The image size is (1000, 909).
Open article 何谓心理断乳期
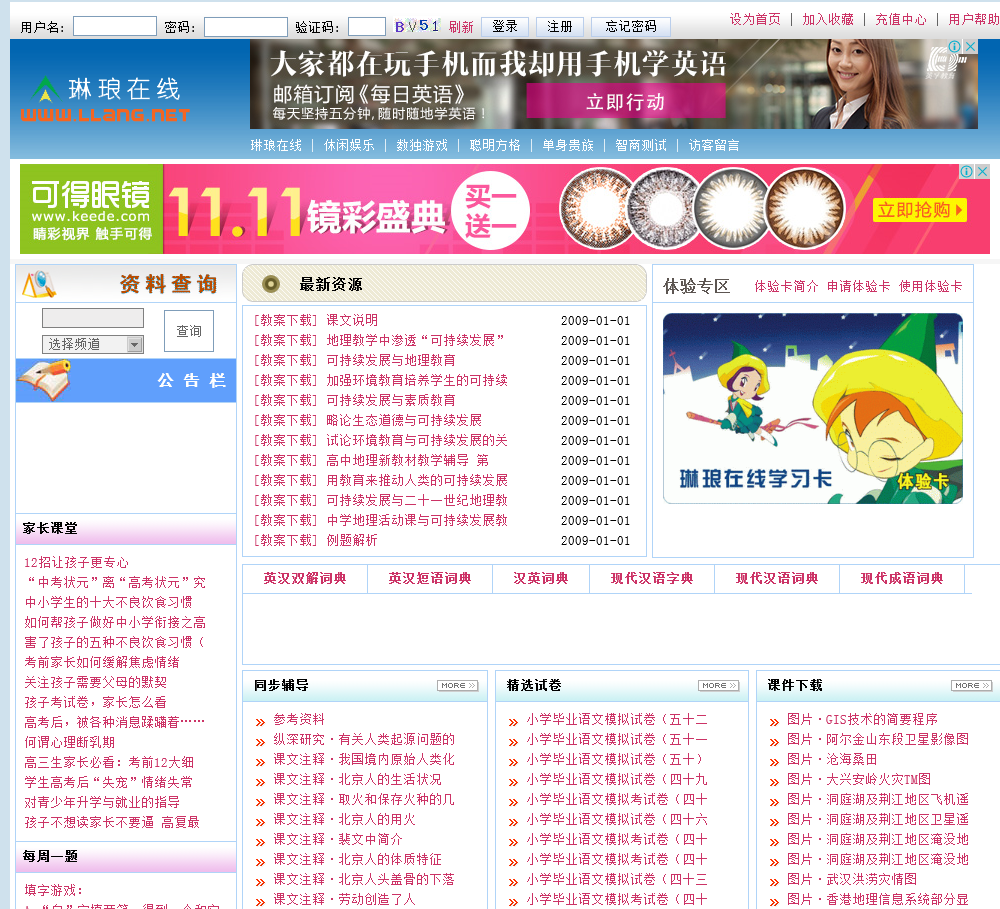(x=70, y=743)
